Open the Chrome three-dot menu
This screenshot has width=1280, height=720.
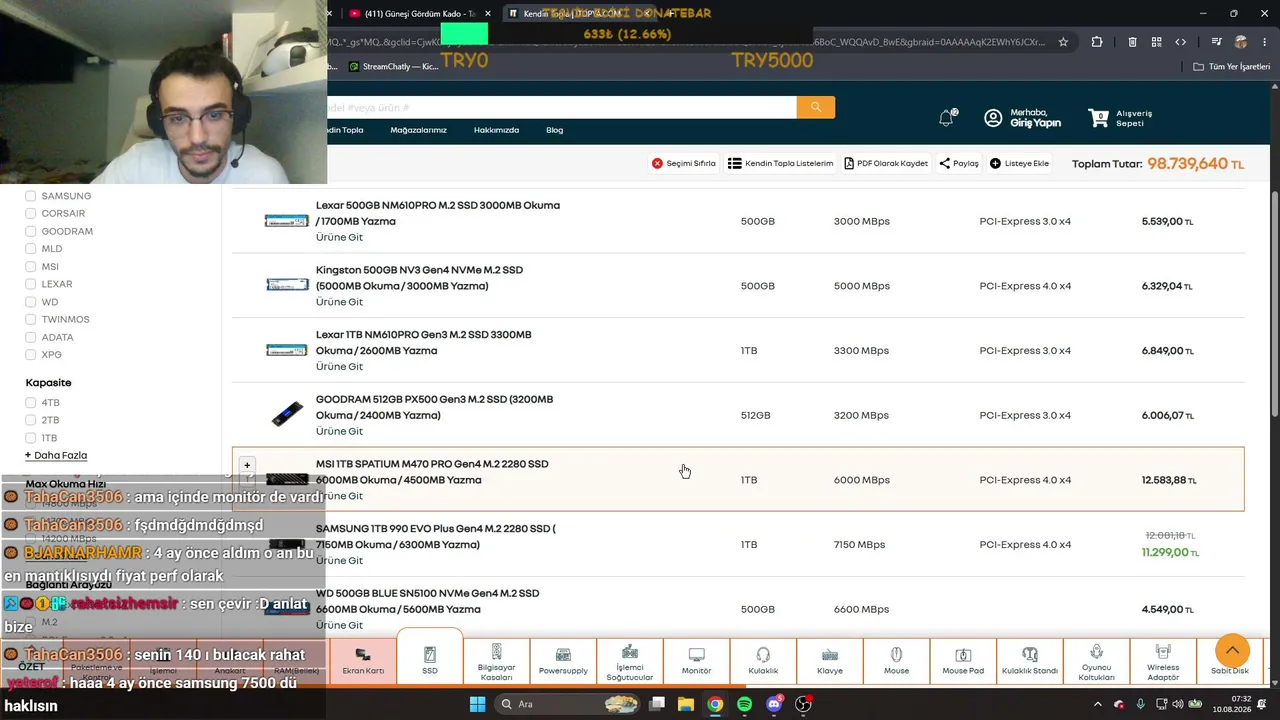point(1263,42)
